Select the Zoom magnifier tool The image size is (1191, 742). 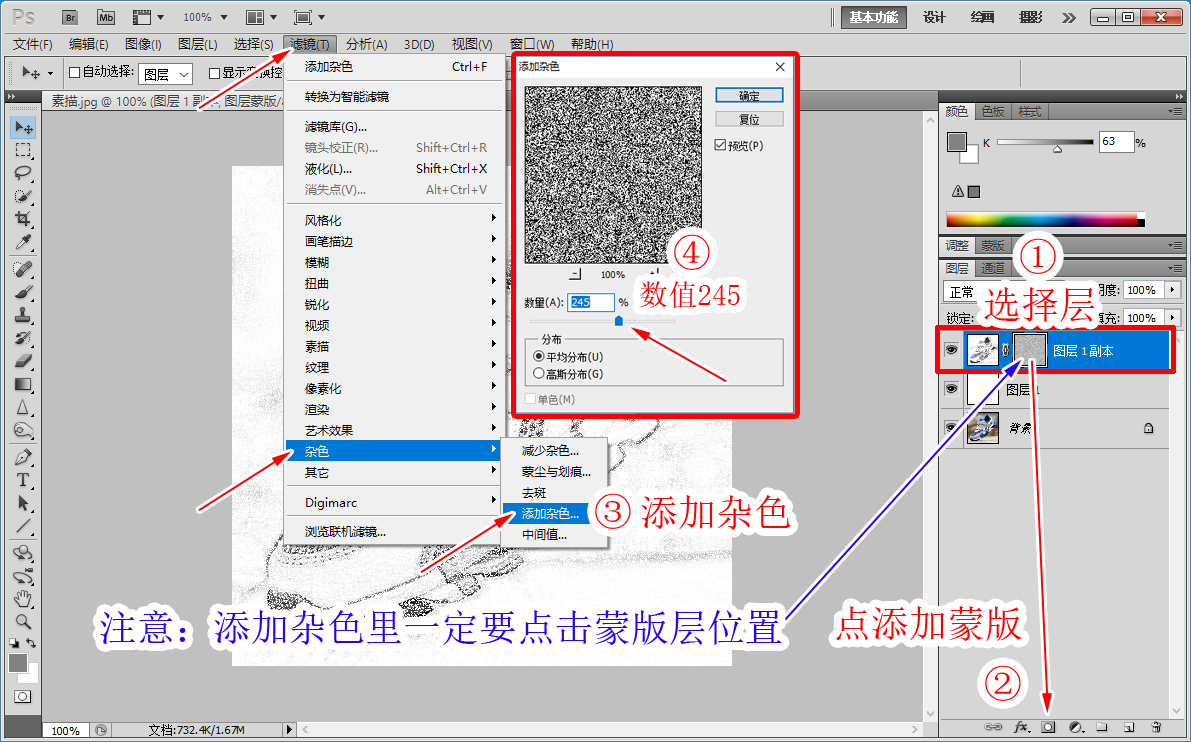(x=23, y=621)
